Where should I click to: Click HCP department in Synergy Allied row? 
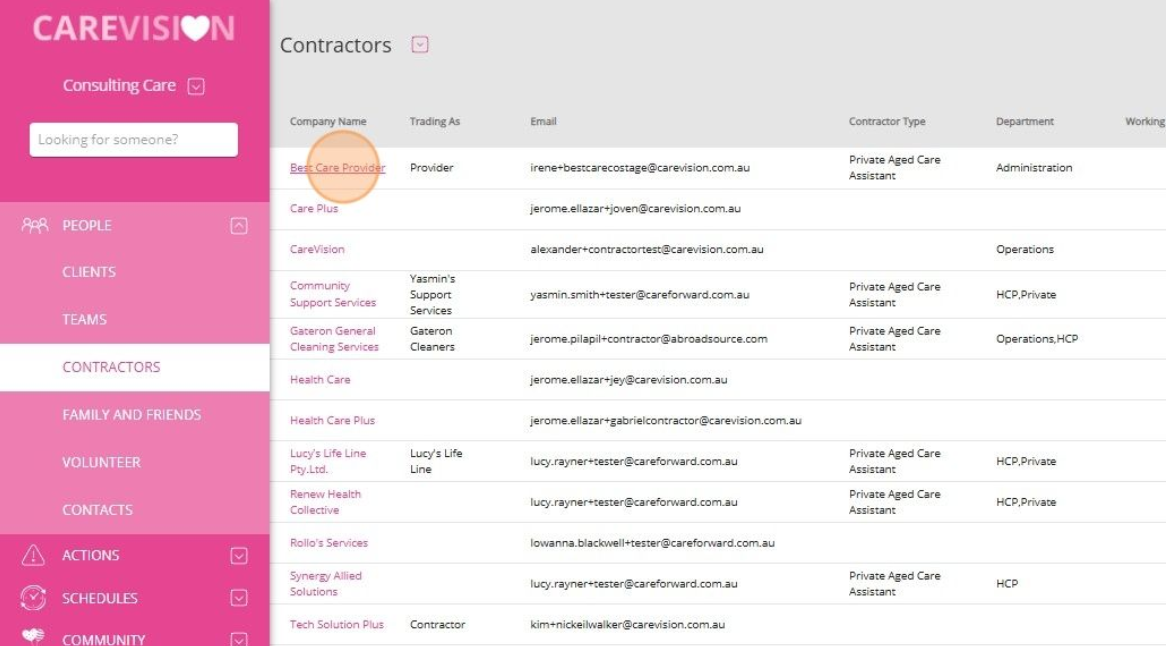(1007, 584)
